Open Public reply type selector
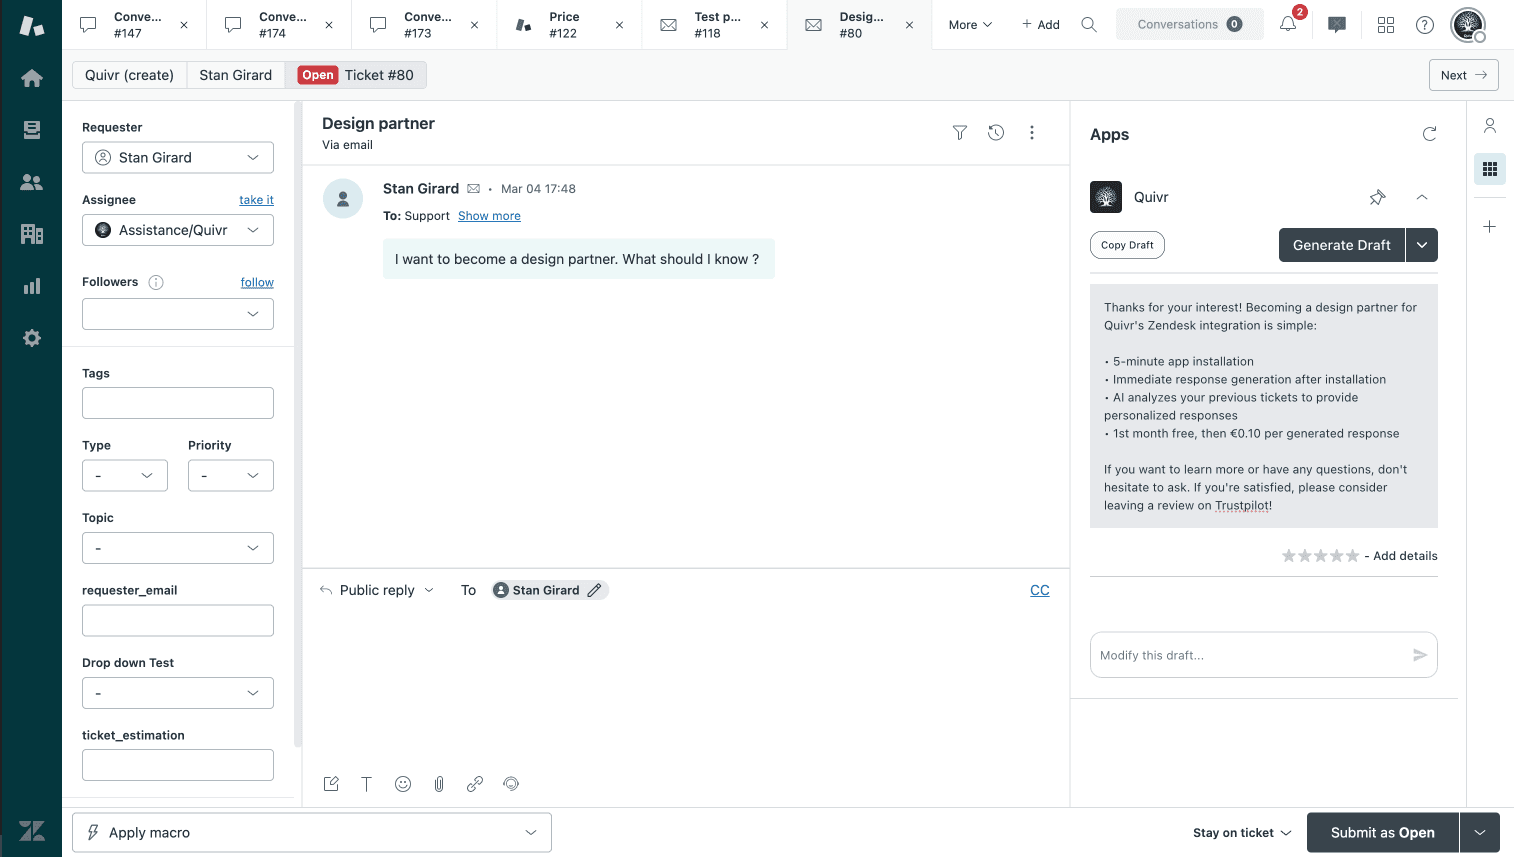Image resolution: width=1514 pixels, height=857 pixels. (x=377, y=590)
